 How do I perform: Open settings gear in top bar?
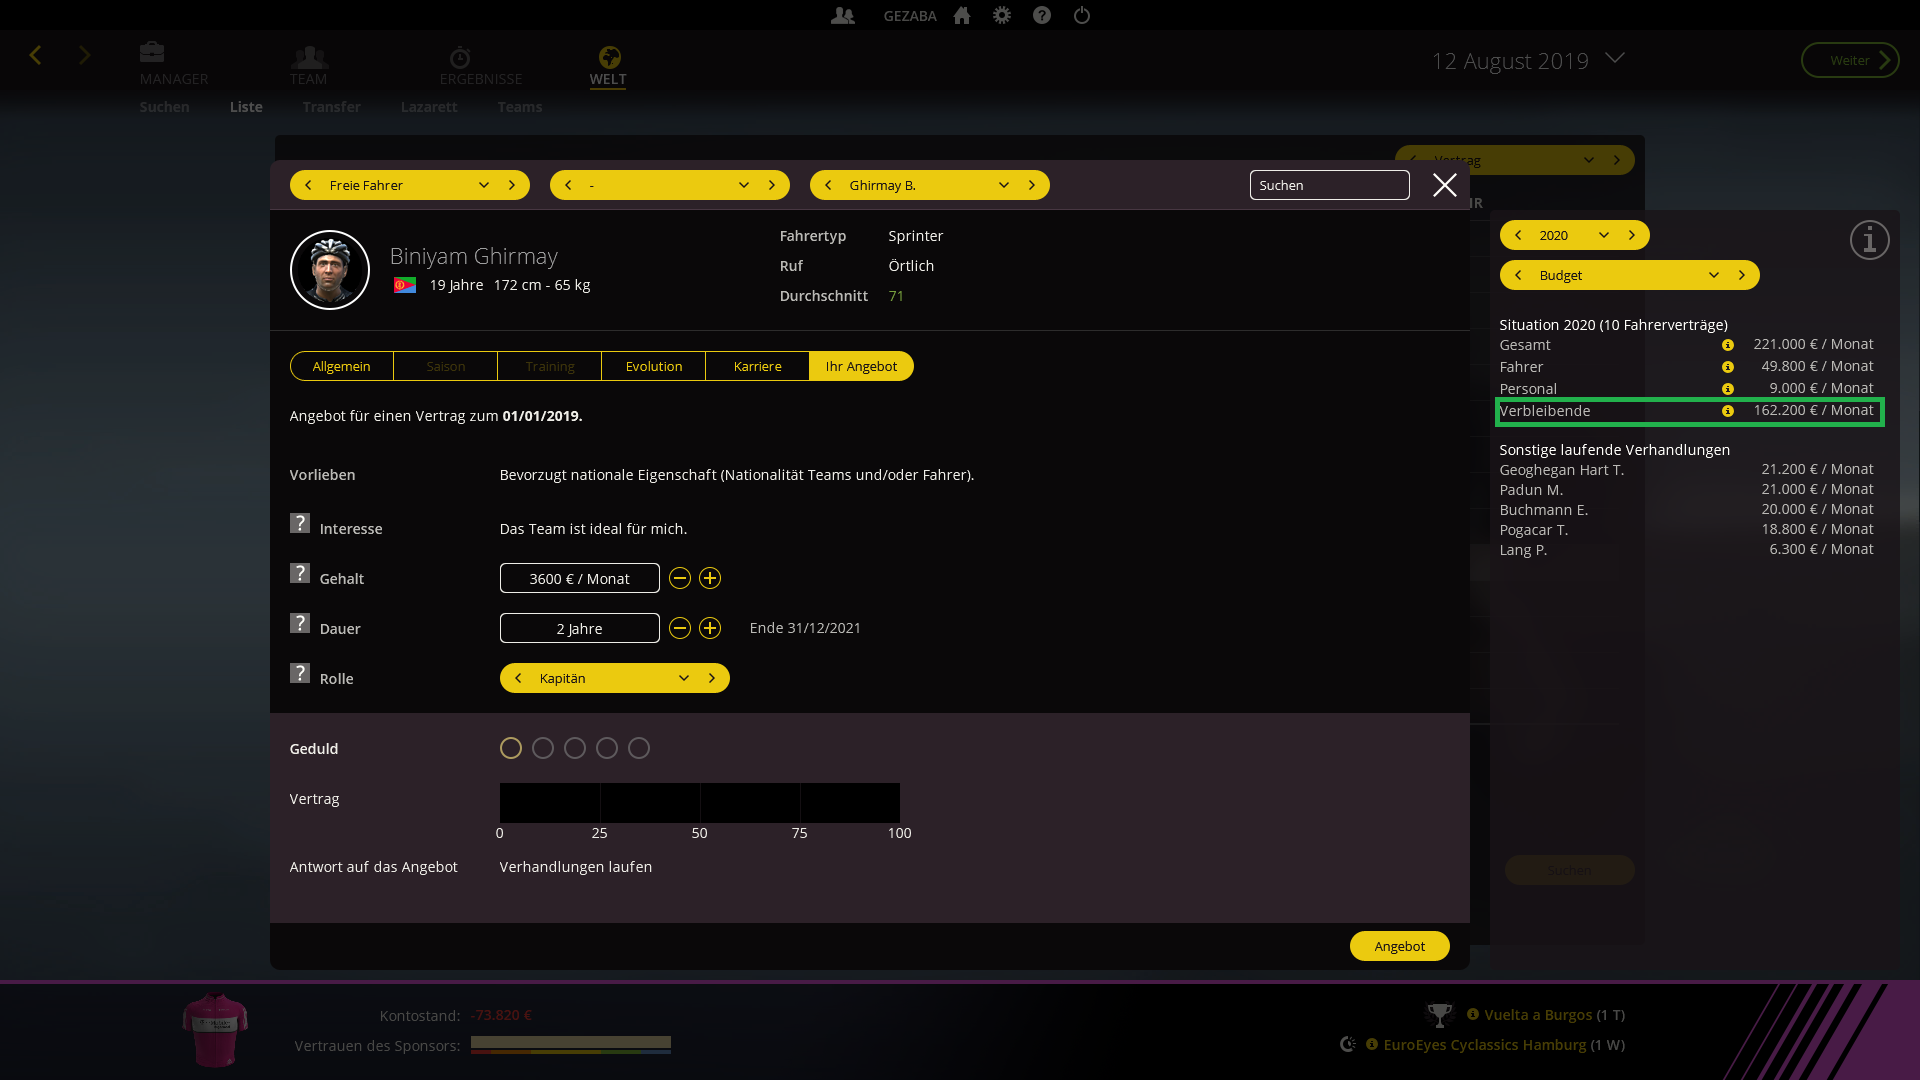(1002, 15)
